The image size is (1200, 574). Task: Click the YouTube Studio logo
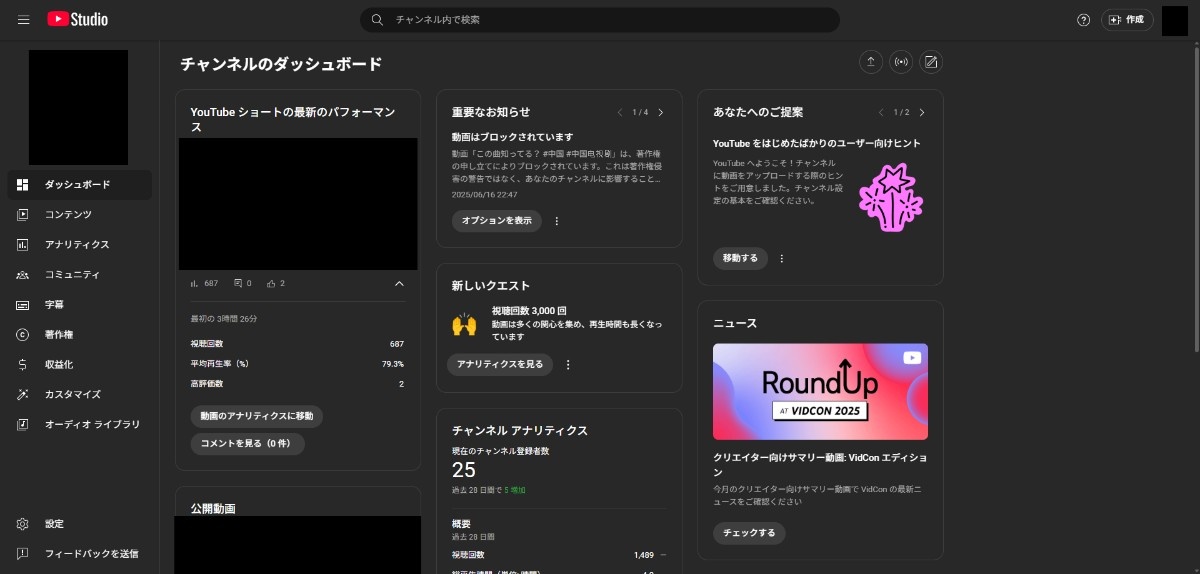pos(77,20)
